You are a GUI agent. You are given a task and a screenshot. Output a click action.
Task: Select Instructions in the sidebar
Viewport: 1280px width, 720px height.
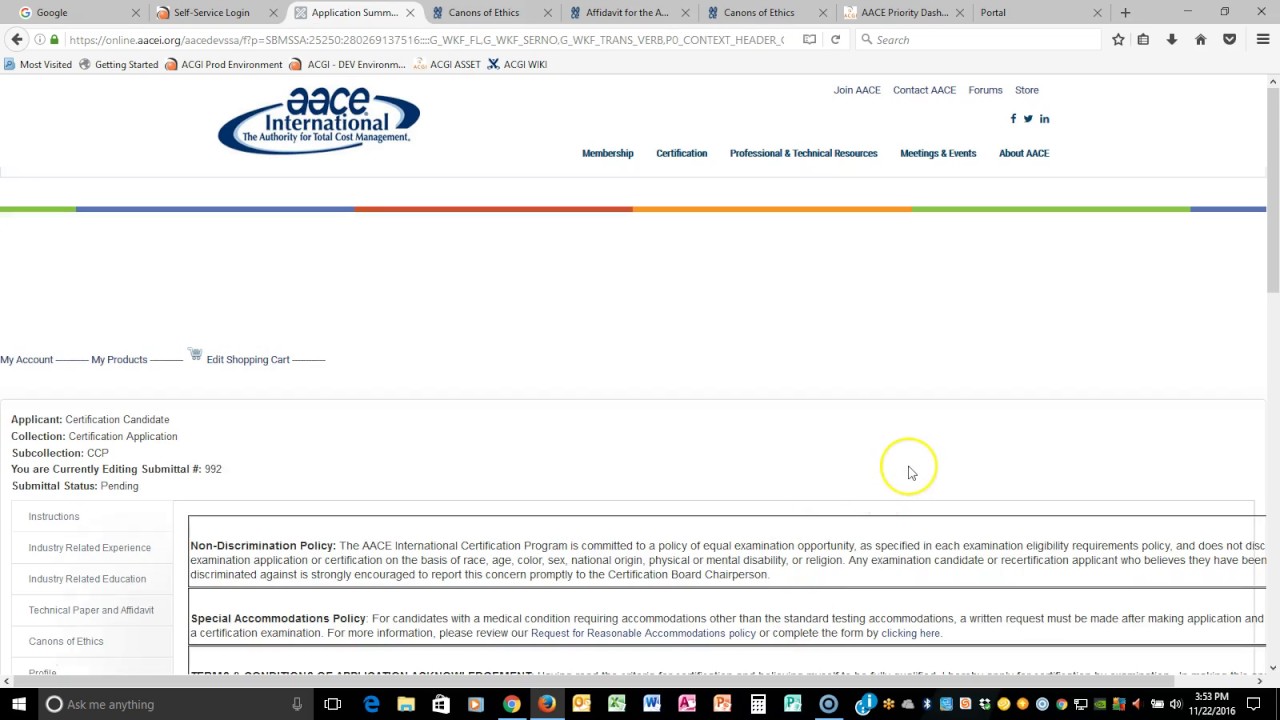(54, 516)
